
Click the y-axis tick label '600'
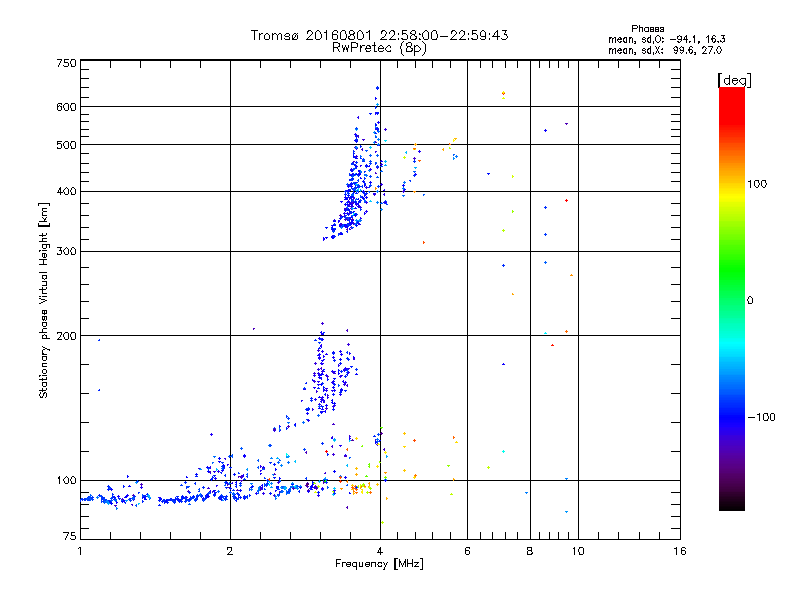pos(66,107)
